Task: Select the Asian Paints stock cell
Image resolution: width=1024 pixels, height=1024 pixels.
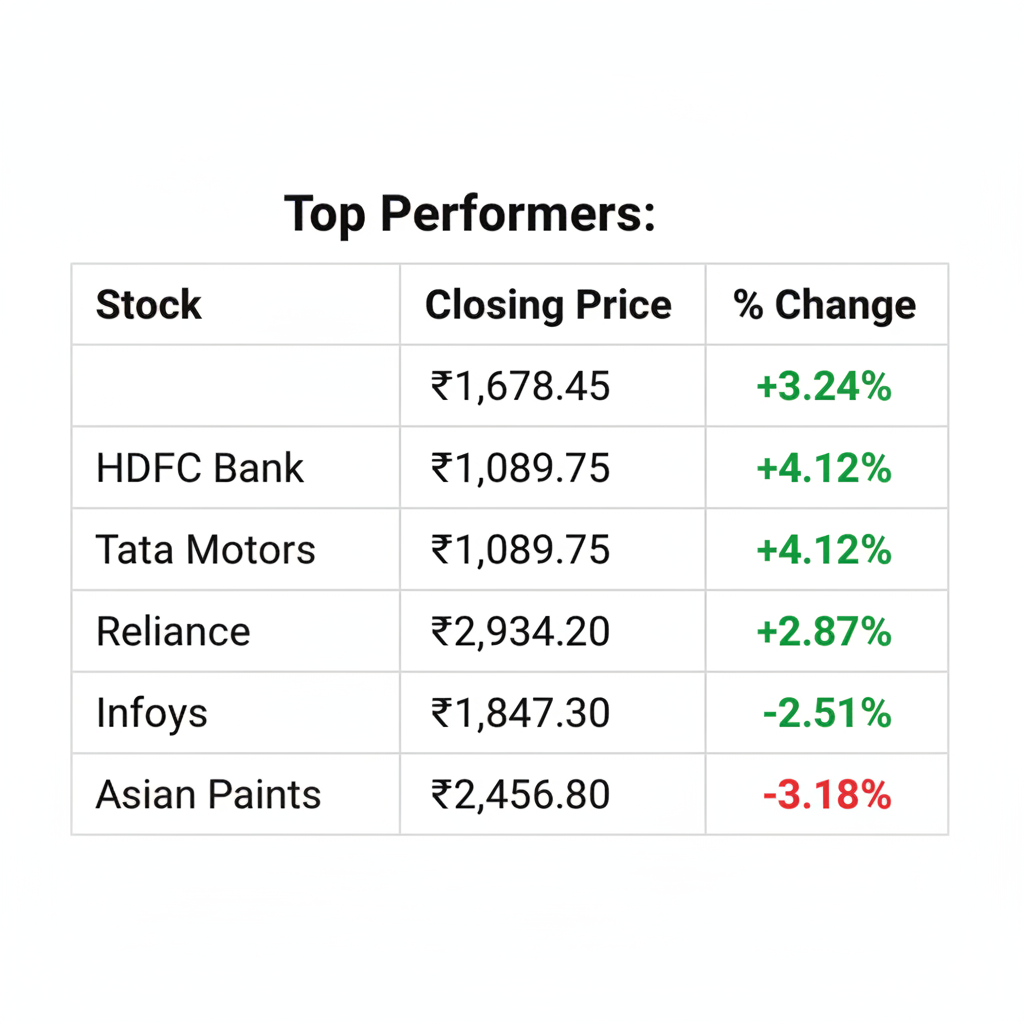Action: pyautogui.click(x=208, y=795)
